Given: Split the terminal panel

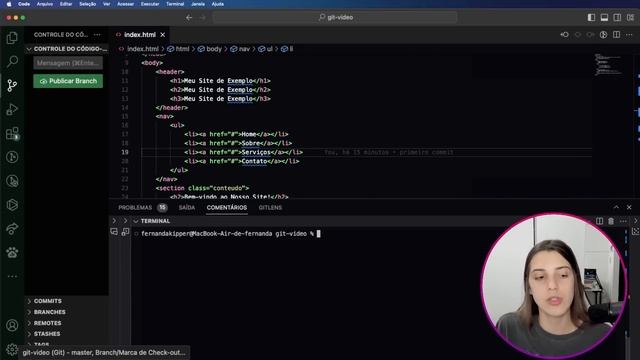Looking at the screenshot, I should [599, 221].
